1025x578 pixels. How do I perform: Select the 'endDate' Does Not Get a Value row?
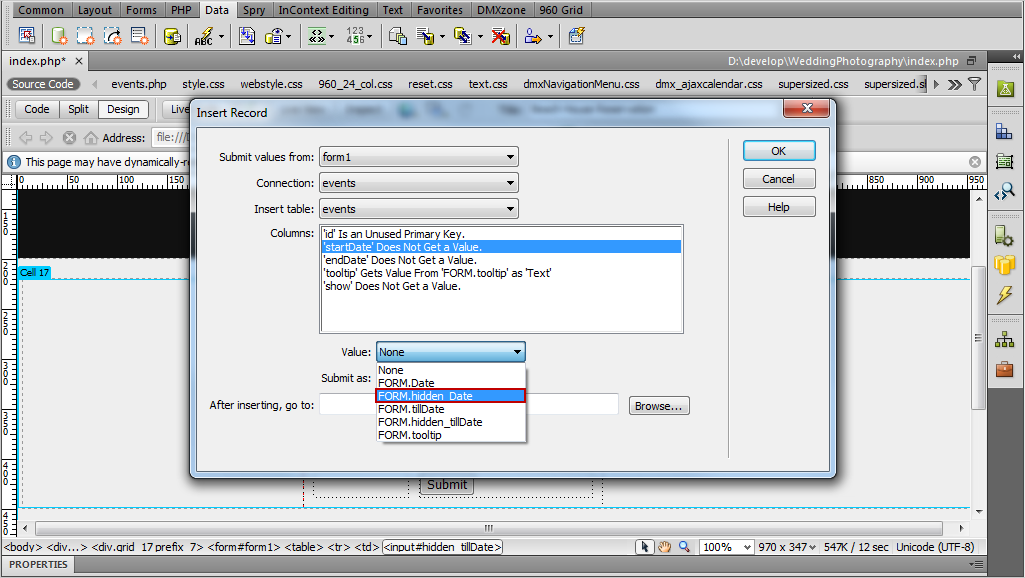(x=501, y=260)
